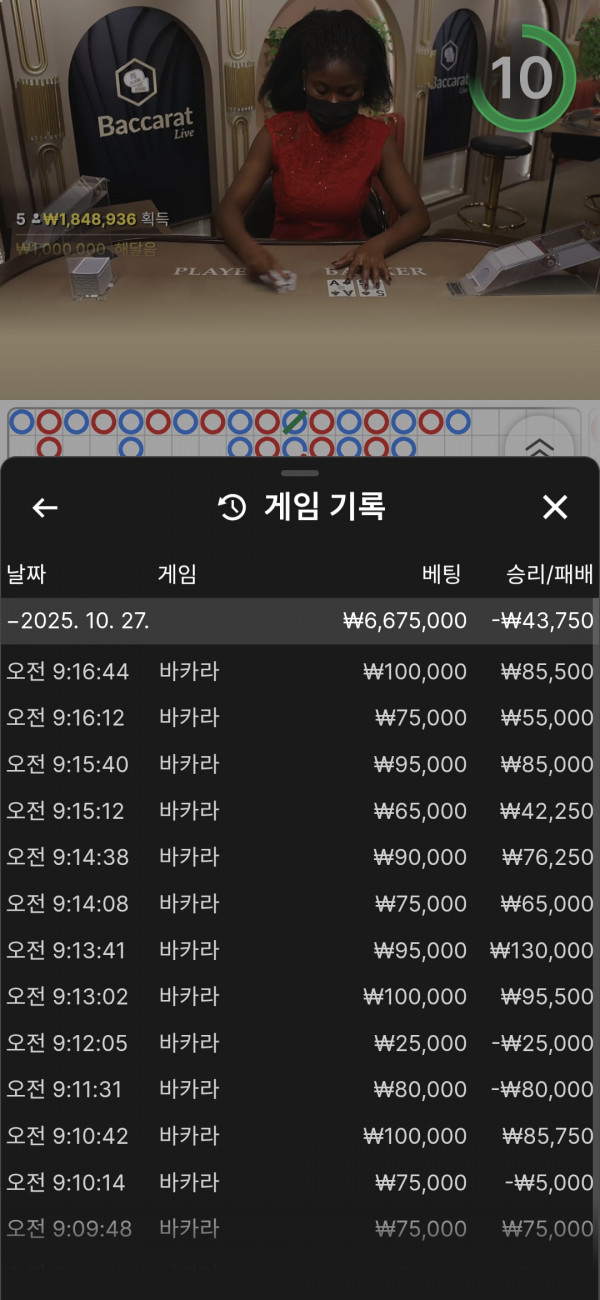600x1300 pixels.
Task: Tap the Baccarat Live logo on the left arch
Action: pyautogui.click(x=133, y=100)
